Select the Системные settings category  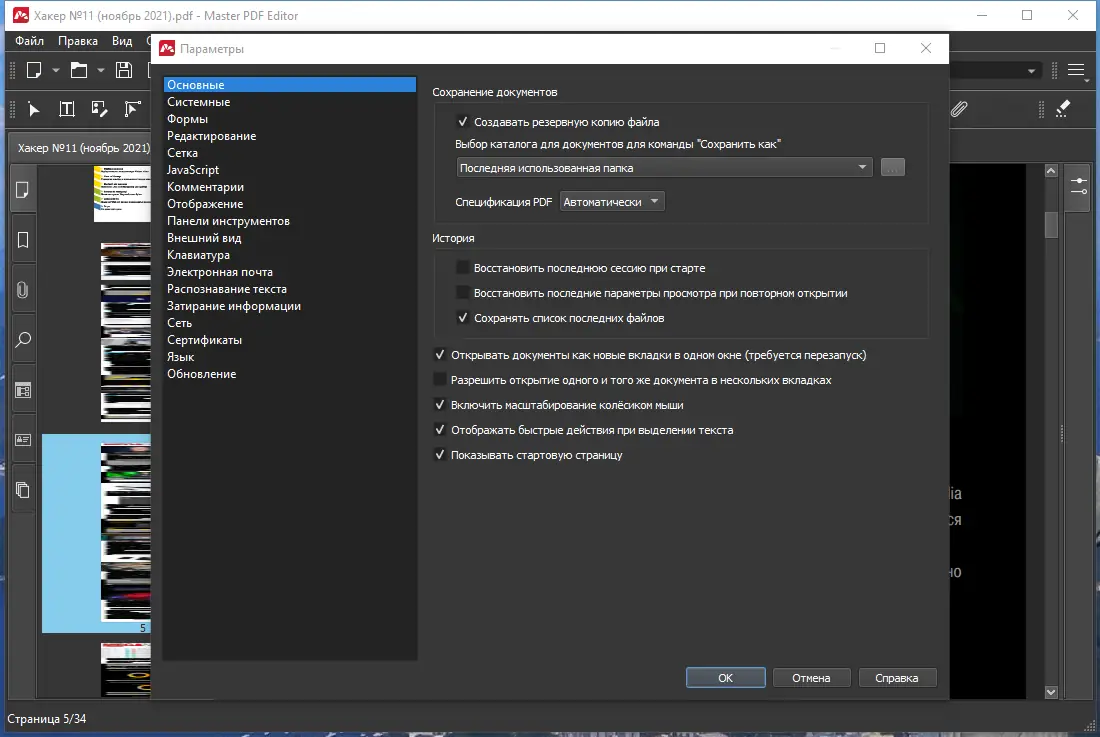[x=290, y=102]
